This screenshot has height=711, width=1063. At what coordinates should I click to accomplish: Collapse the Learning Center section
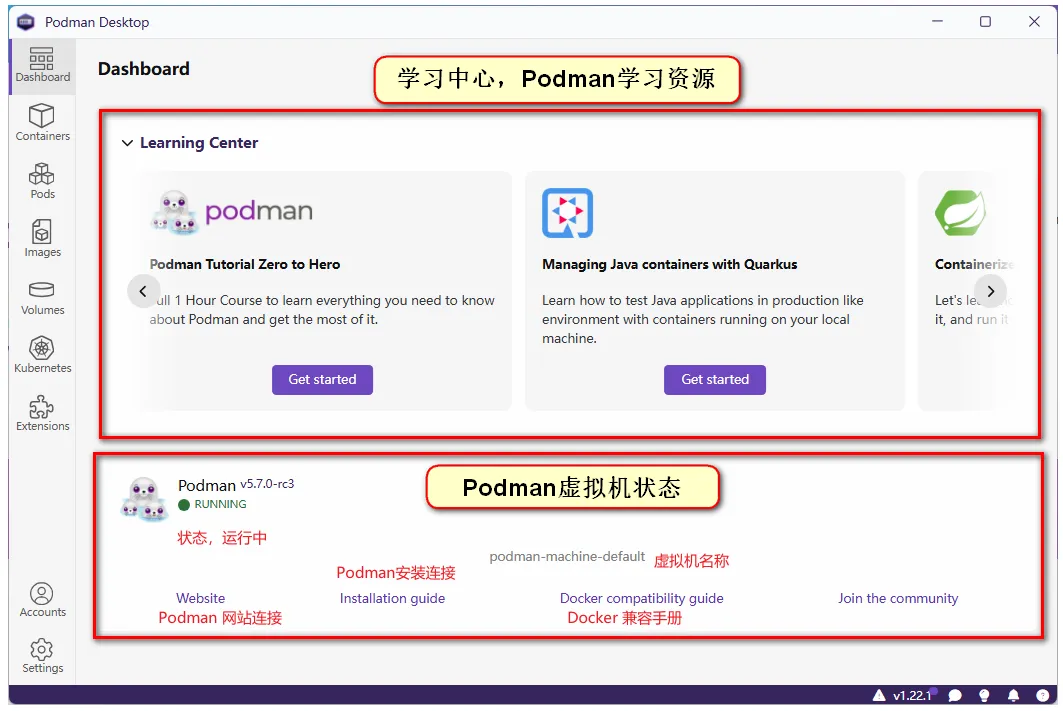pos(127,143)
